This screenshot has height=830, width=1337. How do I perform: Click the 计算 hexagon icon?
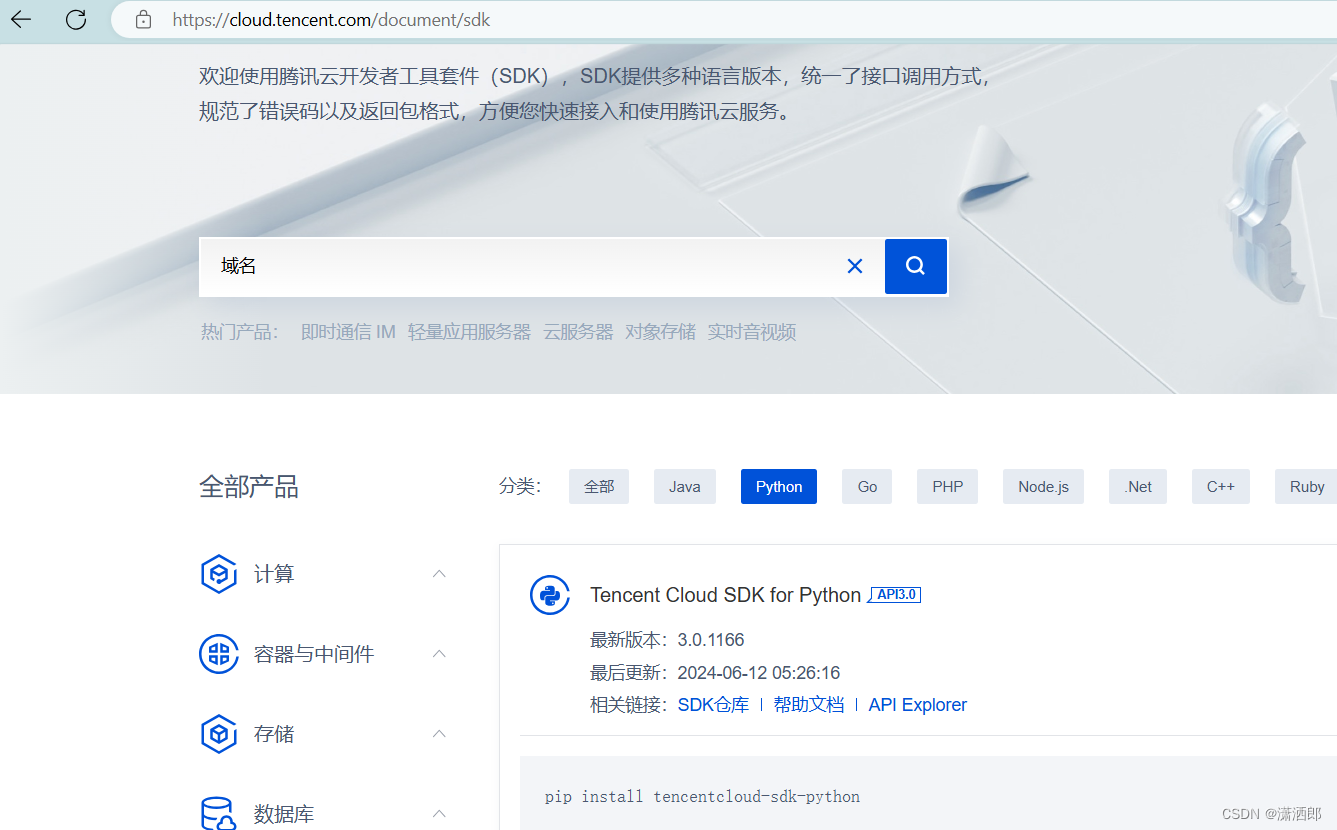click(x=219, y=574)
